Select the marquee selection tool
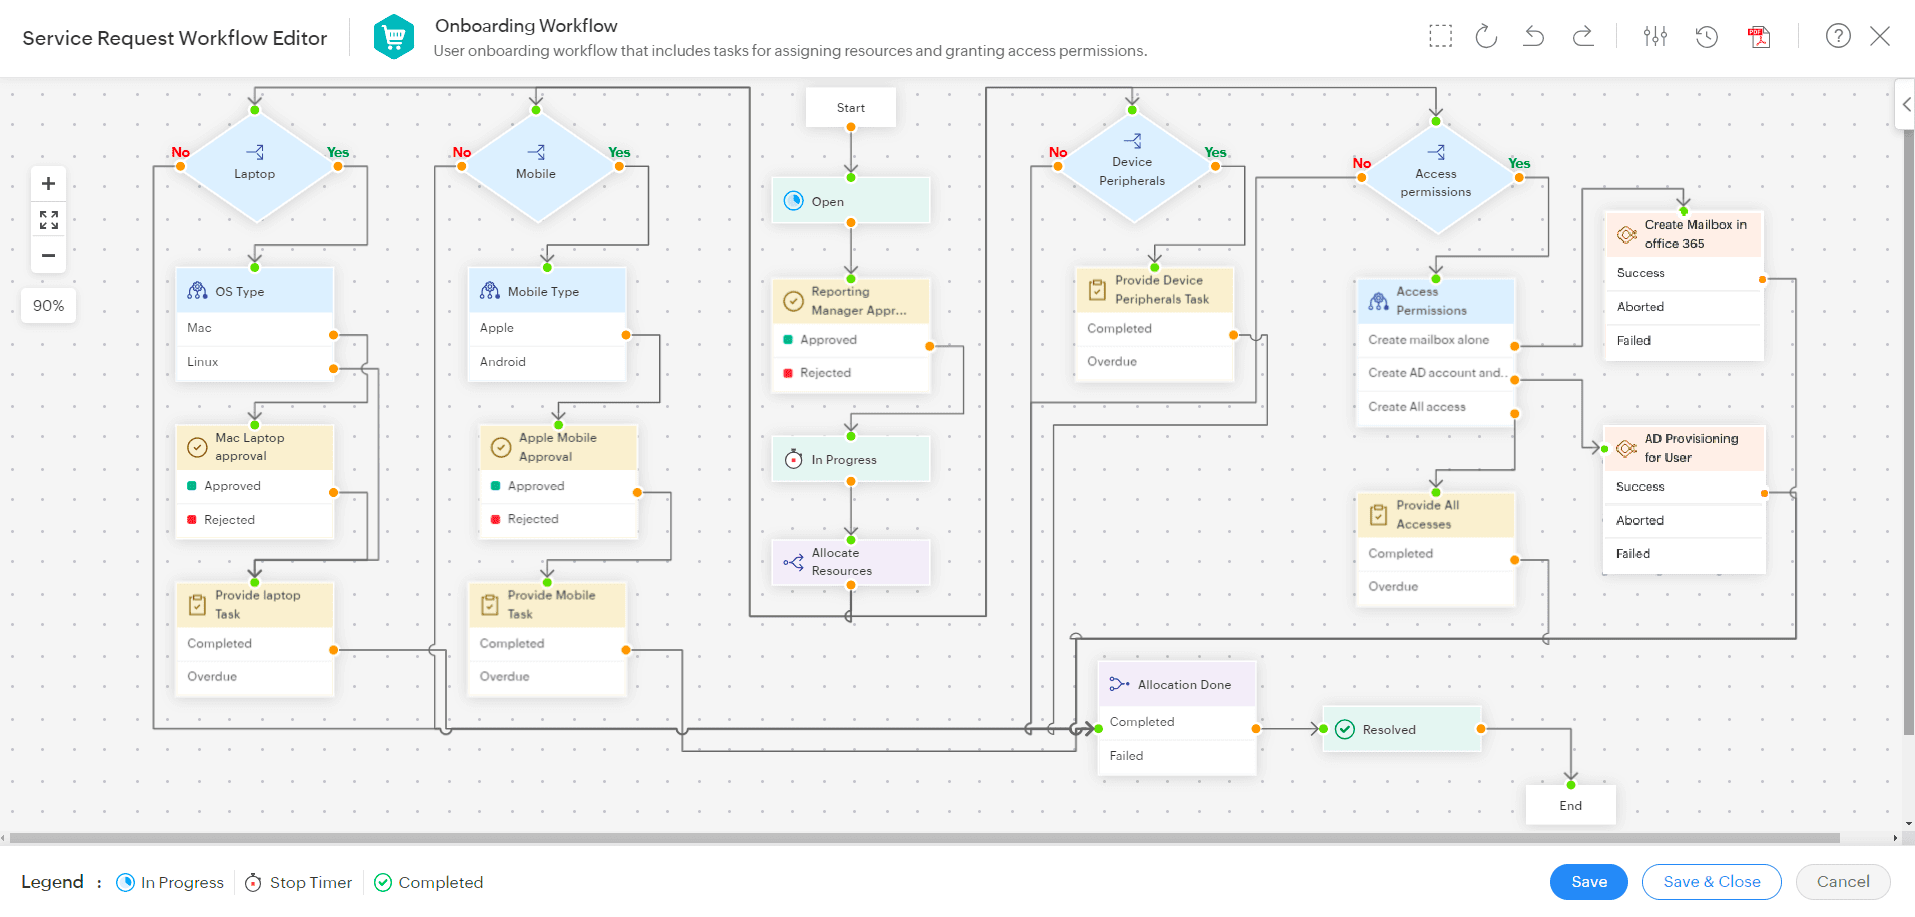 (1440, 35)
